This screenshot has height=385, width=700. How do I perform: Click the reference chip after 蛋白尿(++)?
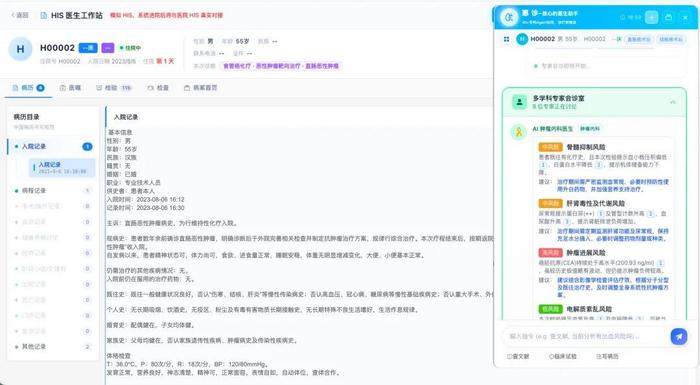tap(601, 214)
